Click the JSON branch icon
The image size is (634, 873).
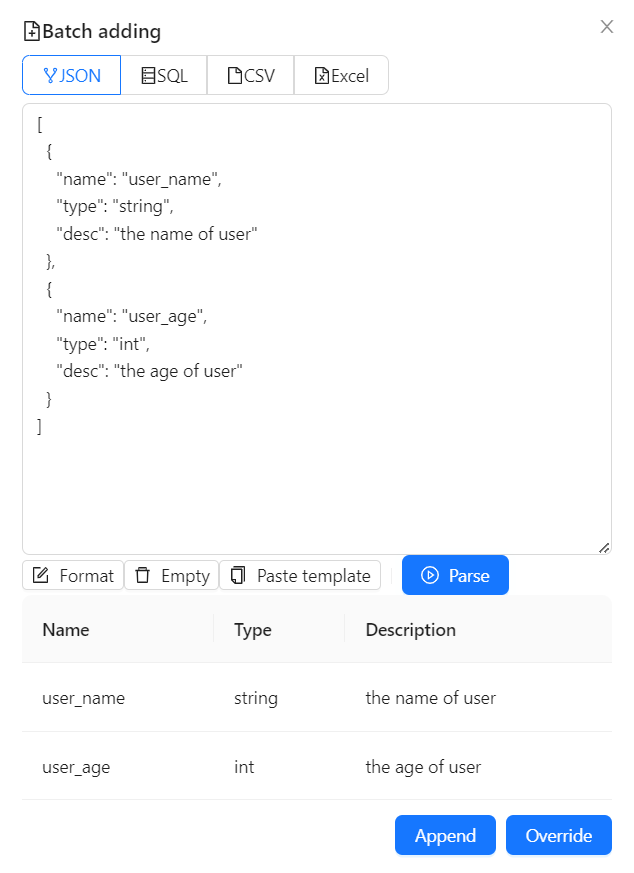click(52, 76)
